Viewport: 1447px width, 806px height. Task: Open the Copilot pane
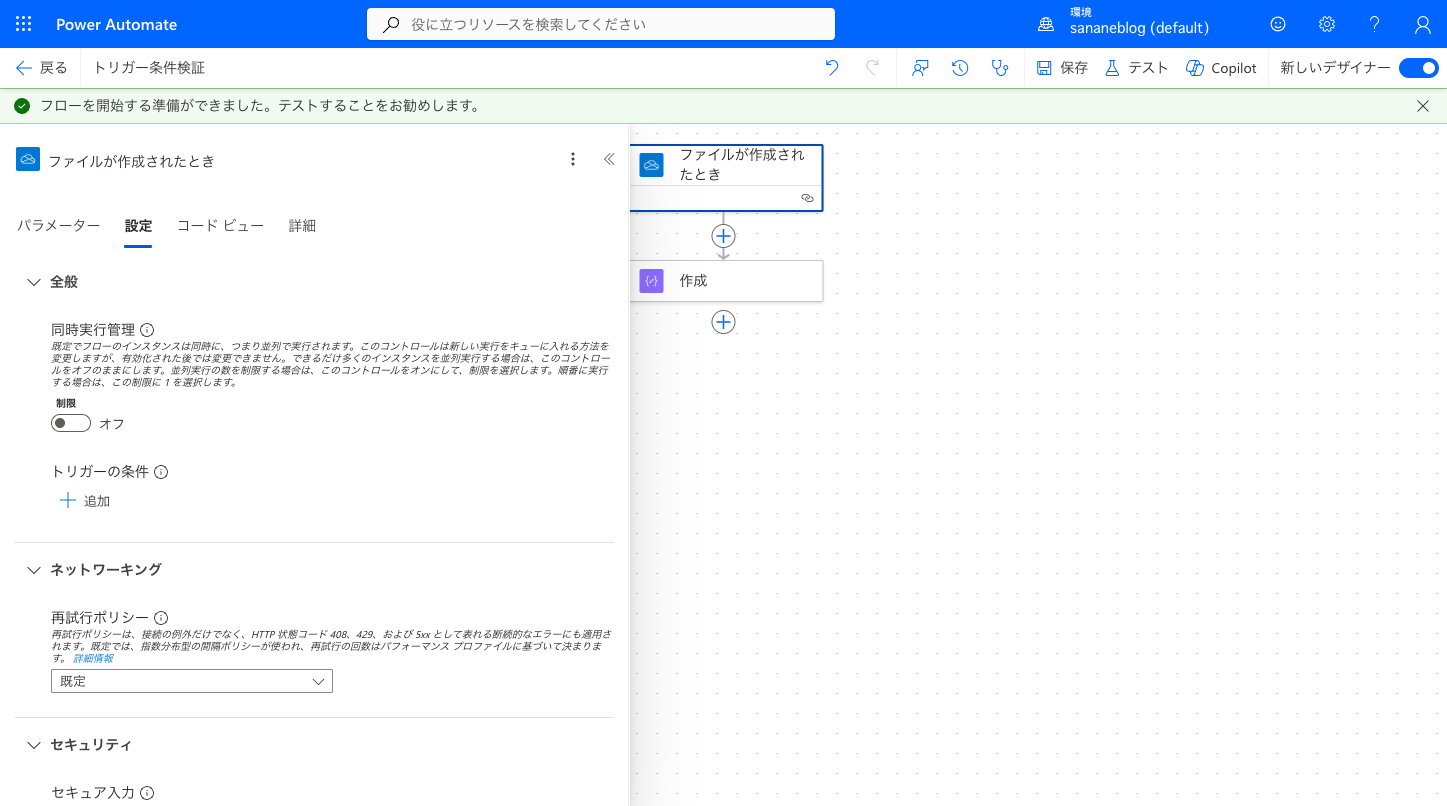tap(1221, 68)
